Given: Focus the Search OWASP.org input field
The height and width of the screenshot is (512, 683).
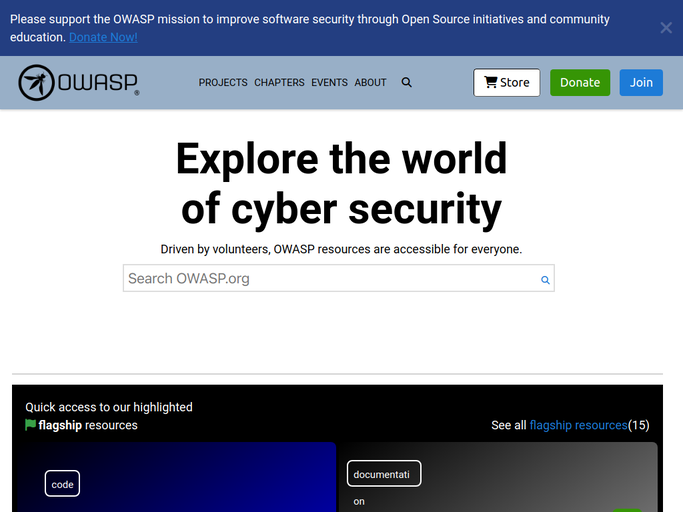Looking at the screenshot, I should pyautogui.click(x=338, y=278).
